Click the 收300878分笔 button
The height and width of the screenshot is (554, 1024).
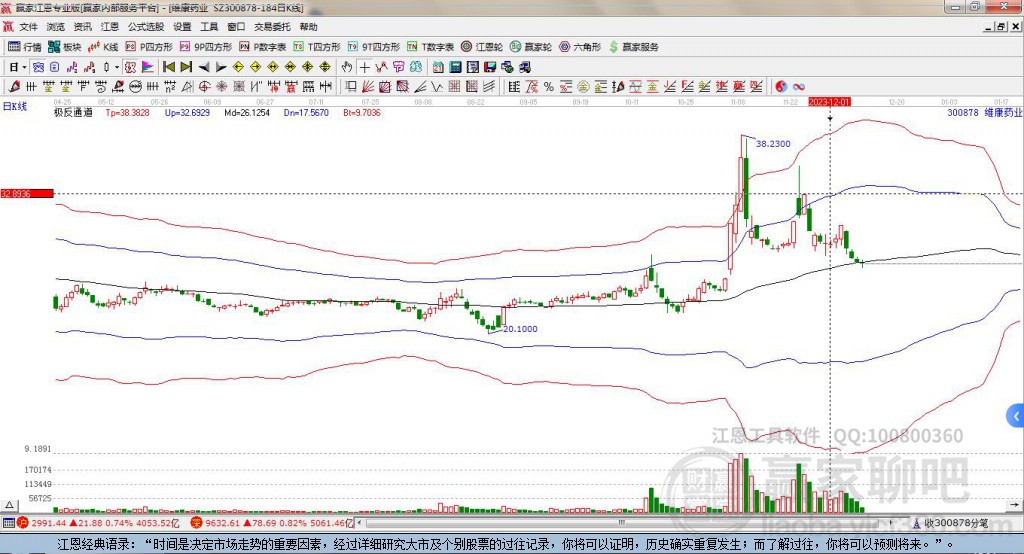tap(951, 523)
